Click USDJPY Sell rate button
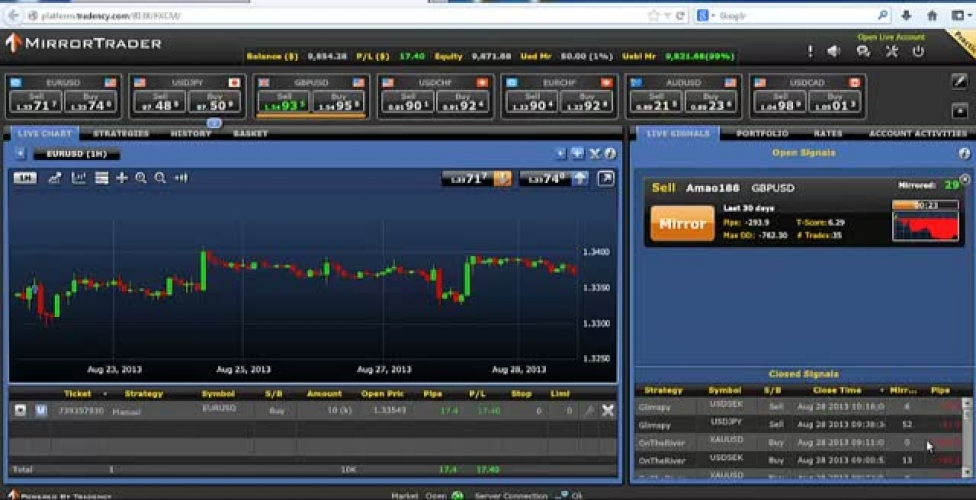Image resolution: width=976 pixels, height=500 pixels. [x=159, y=102]
